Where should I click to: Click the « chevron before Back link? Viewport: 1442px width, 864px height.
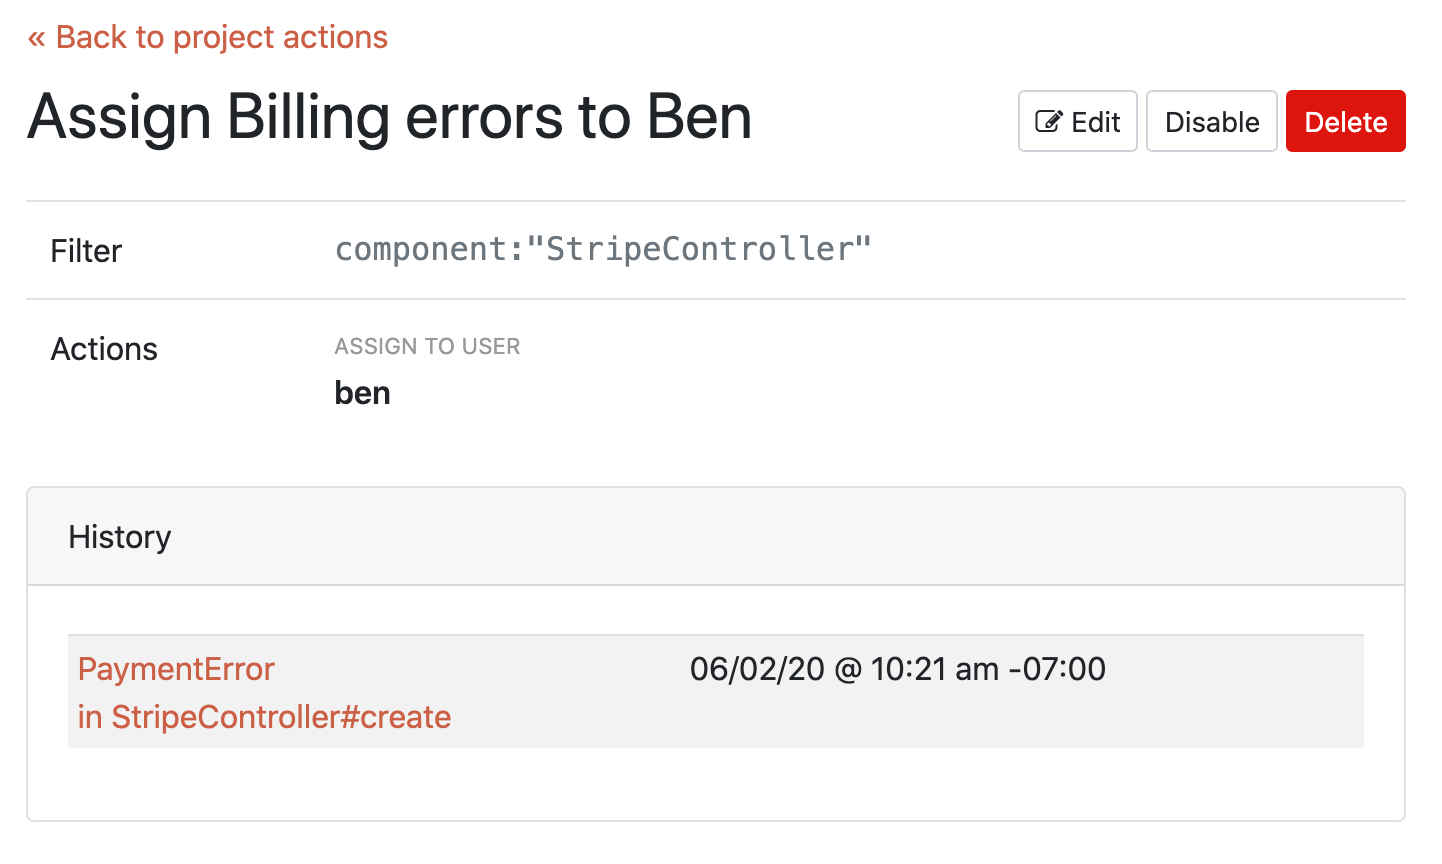click(37, 38)
